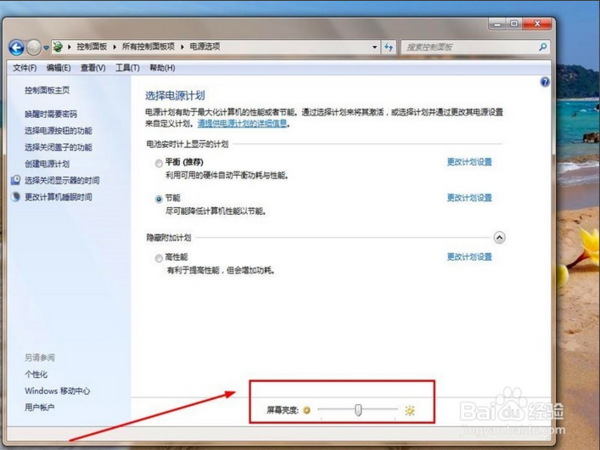Open the 工具(T) menu
Image resolution: width=600 pixels, height=450 pixels.
(x=127, y=68)
